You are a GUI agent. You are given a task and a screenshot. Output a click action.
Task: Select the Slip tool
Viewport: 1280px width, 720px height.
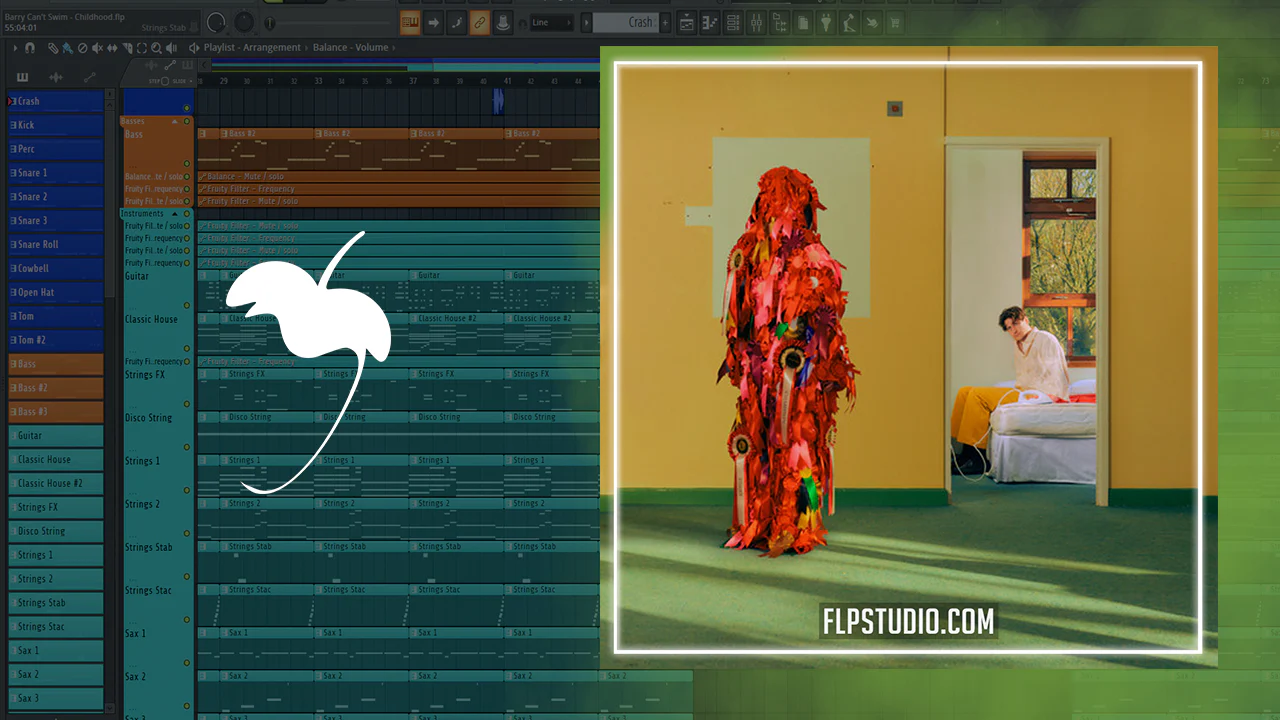click(x=113, y=47)
